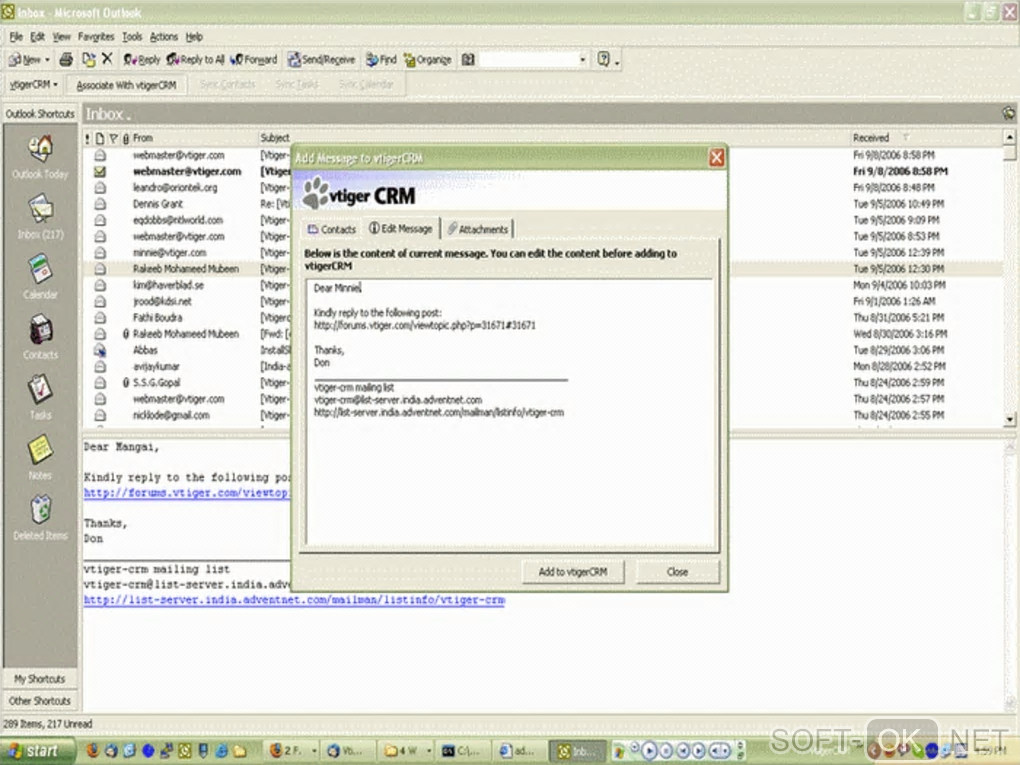Open the Contacts shortcut icon

click(40, 330)
